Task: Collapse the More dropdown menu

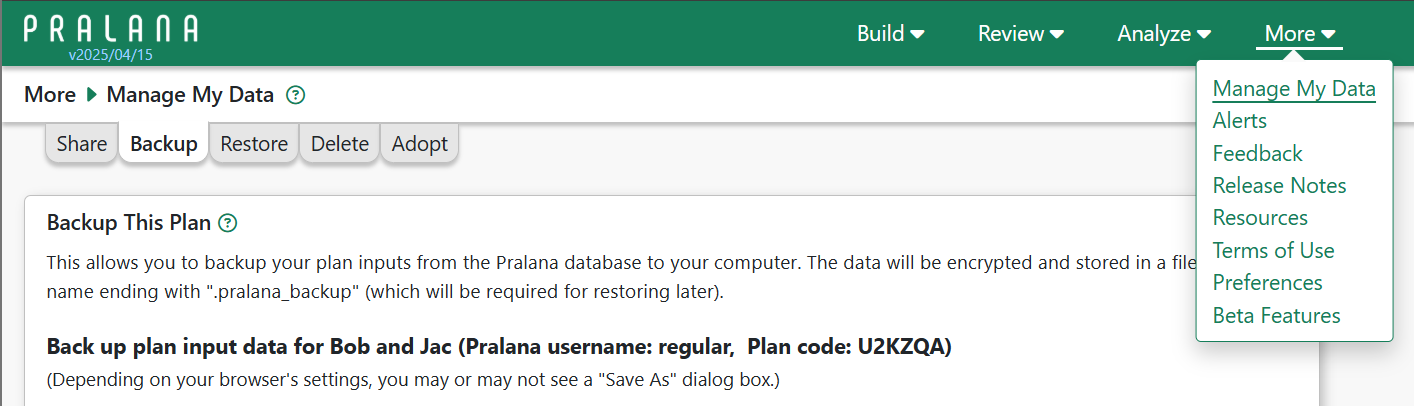Action: point(1300,33)
